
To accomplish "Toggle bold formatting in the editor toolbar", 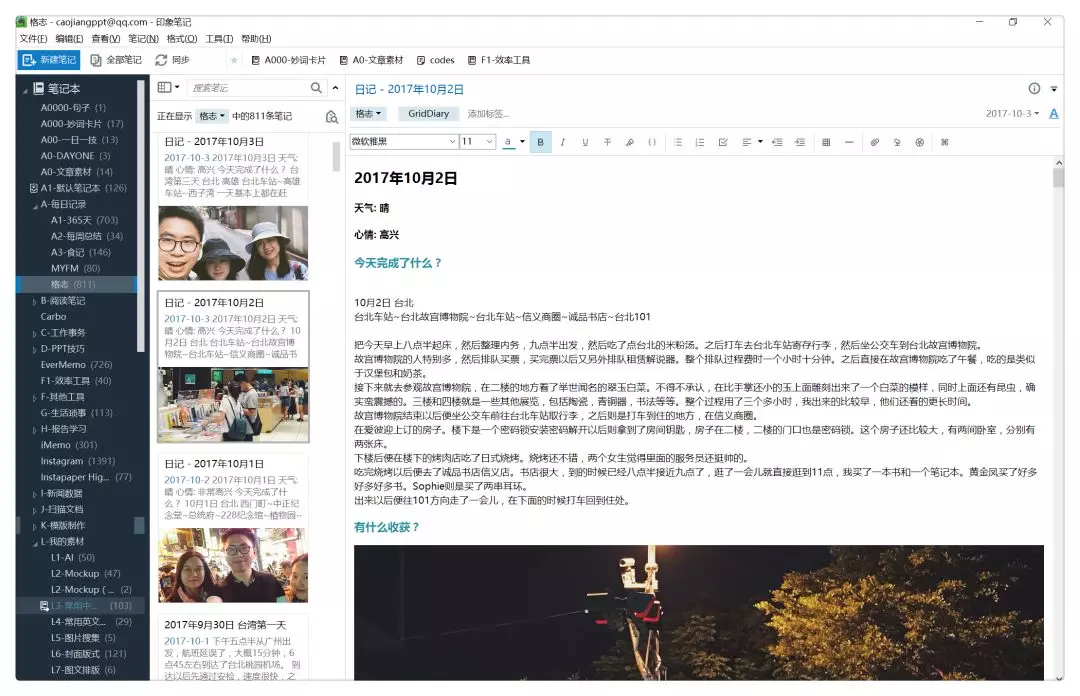I will (540, 142).
